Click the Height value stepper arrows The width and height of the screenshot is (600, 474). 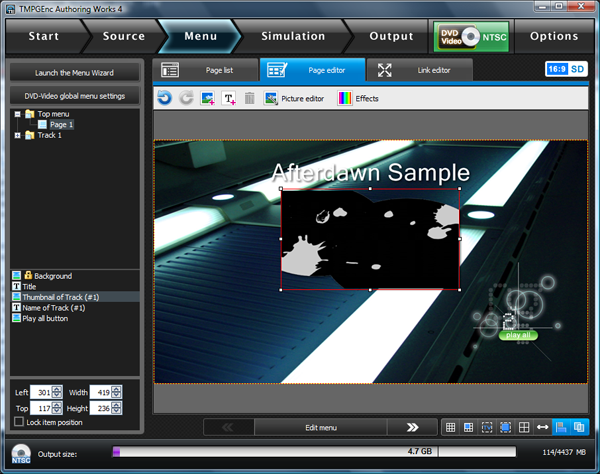116,408
